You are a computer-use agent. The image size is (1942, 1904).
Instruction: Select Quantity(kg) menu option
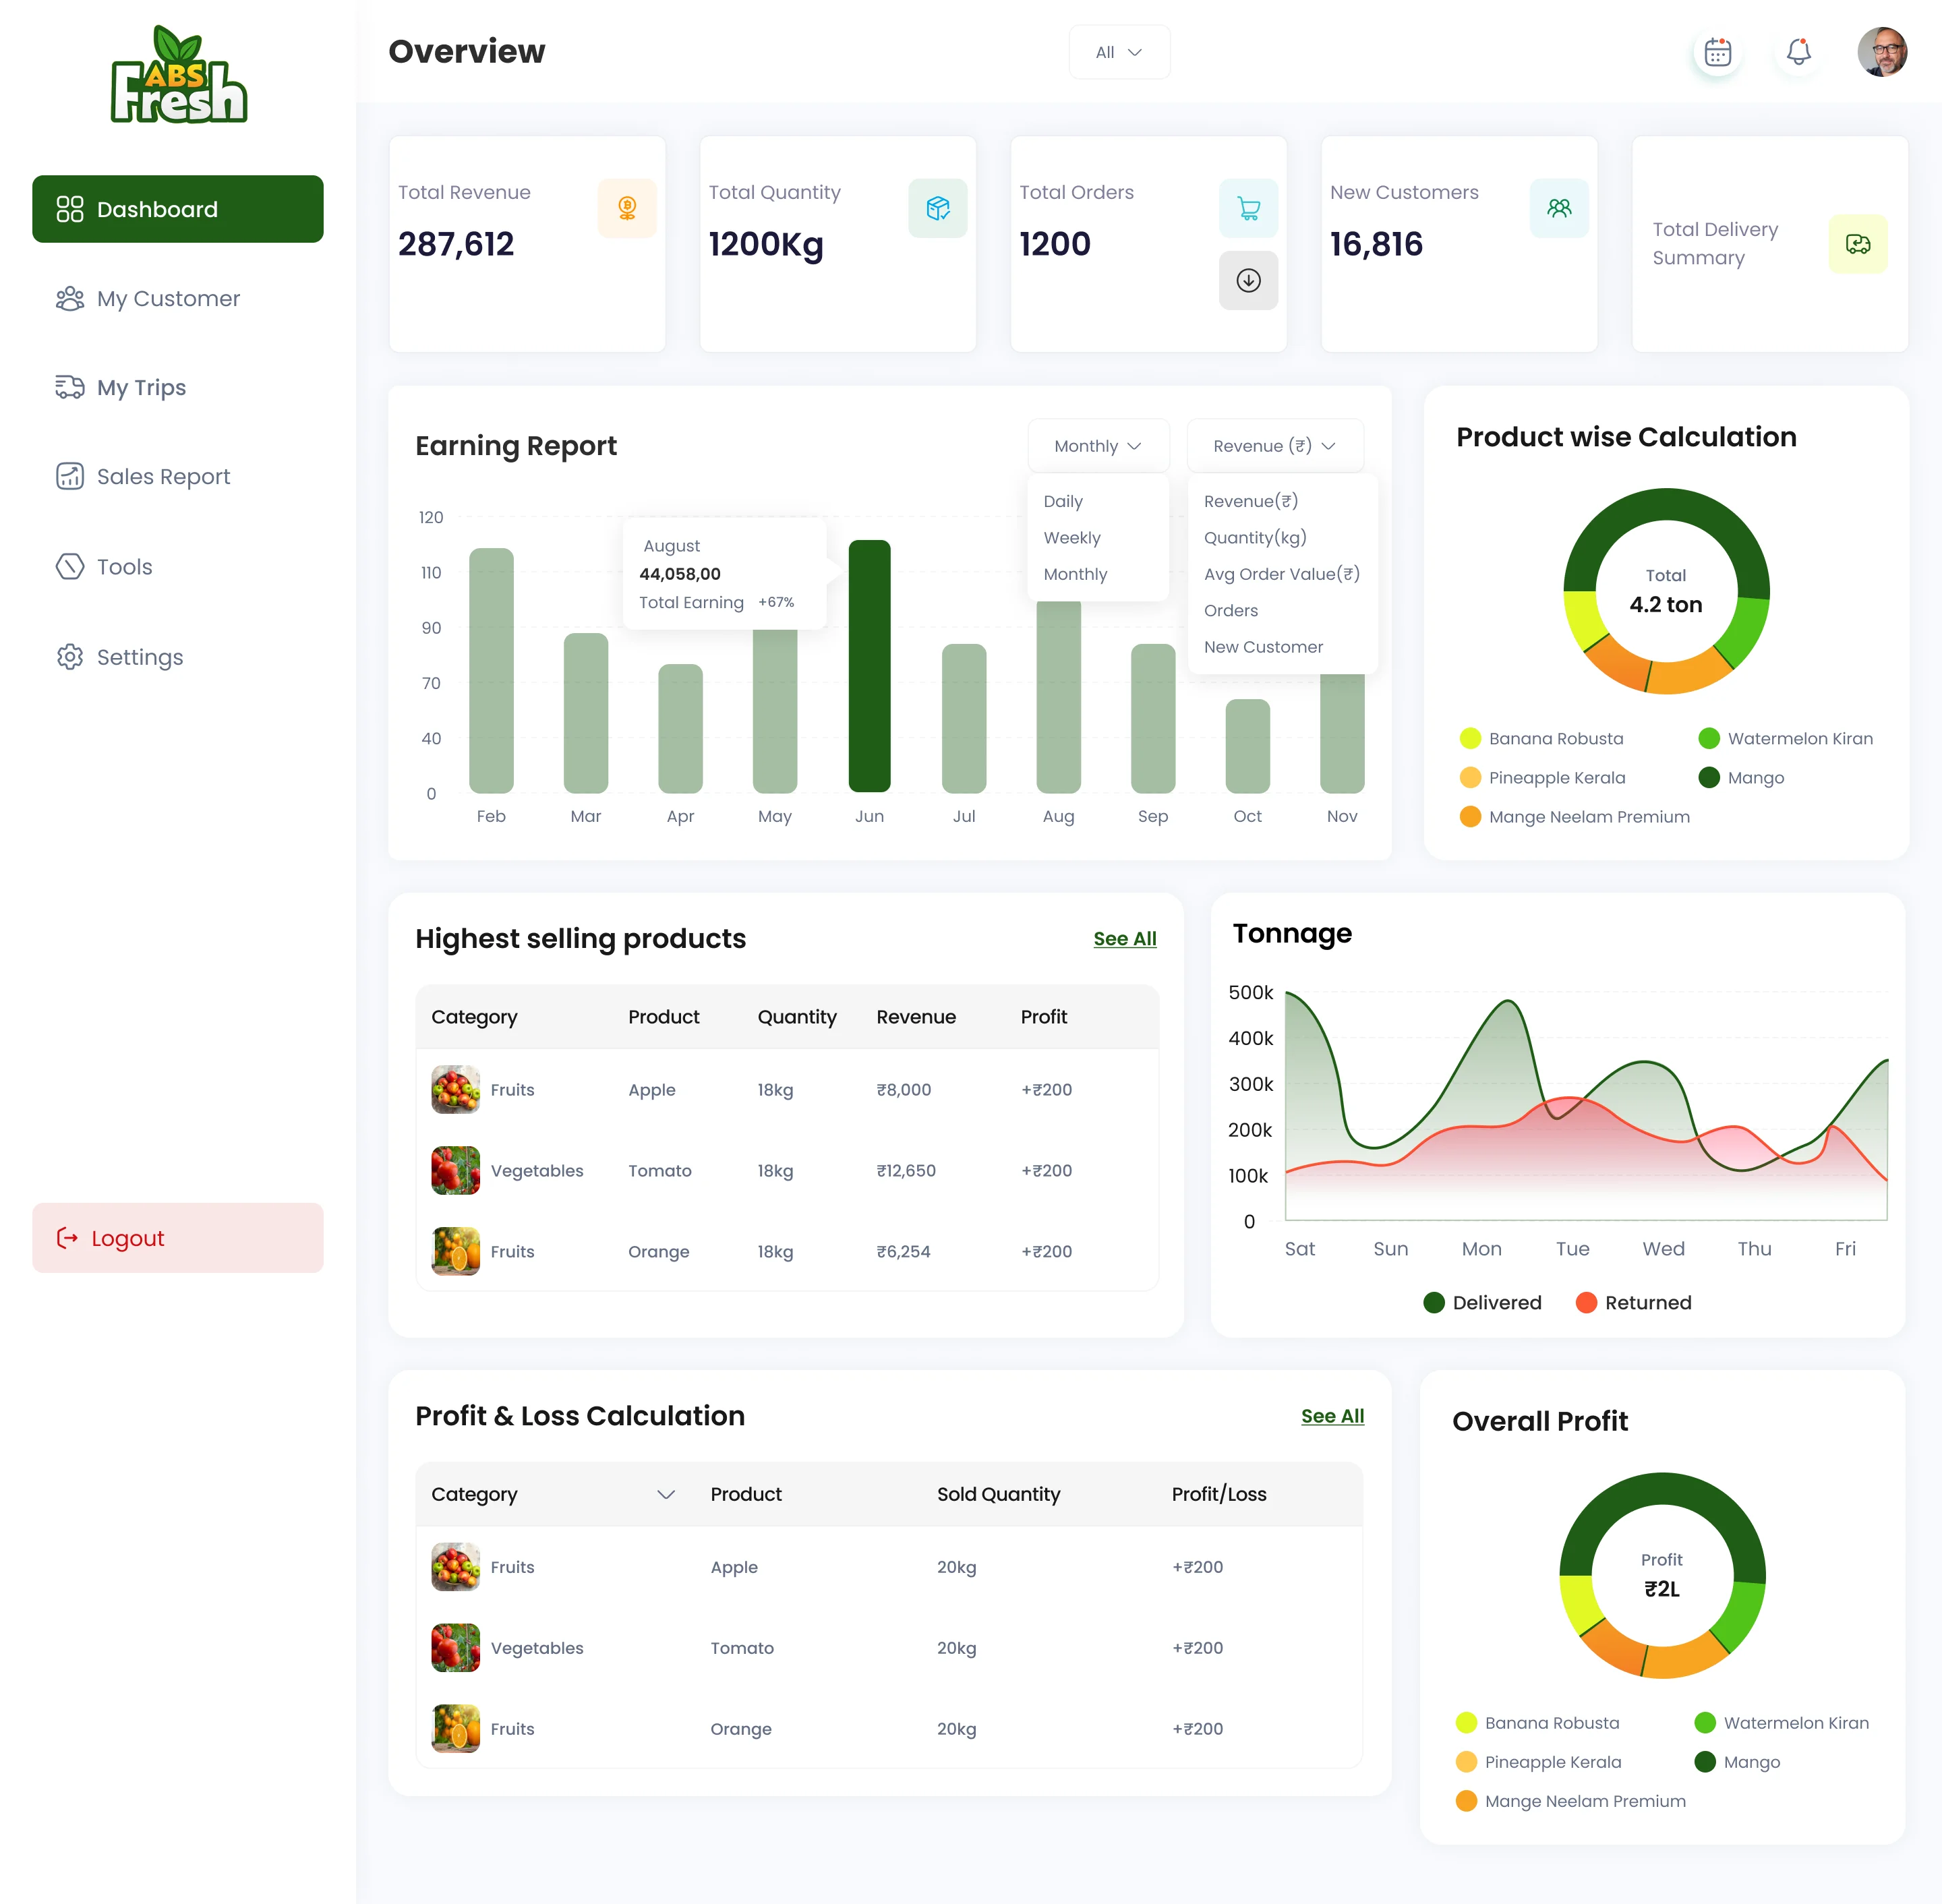click(x=1255, y=538)
